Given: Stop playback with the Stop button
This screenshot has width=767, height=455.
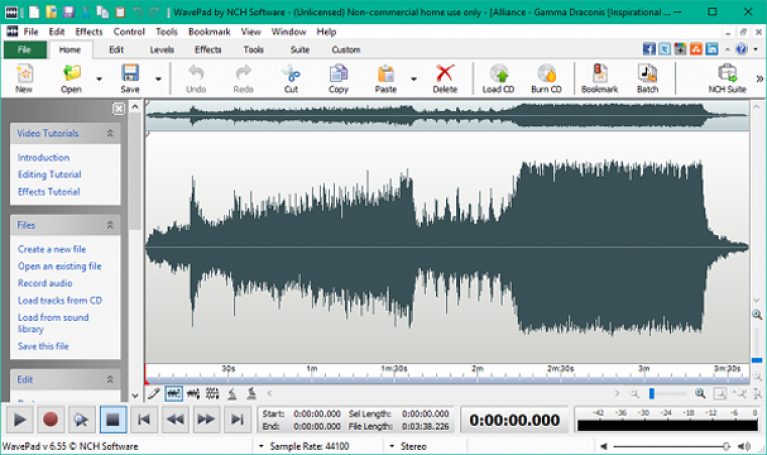Looking at the screenshot, I should pos(113,419).
